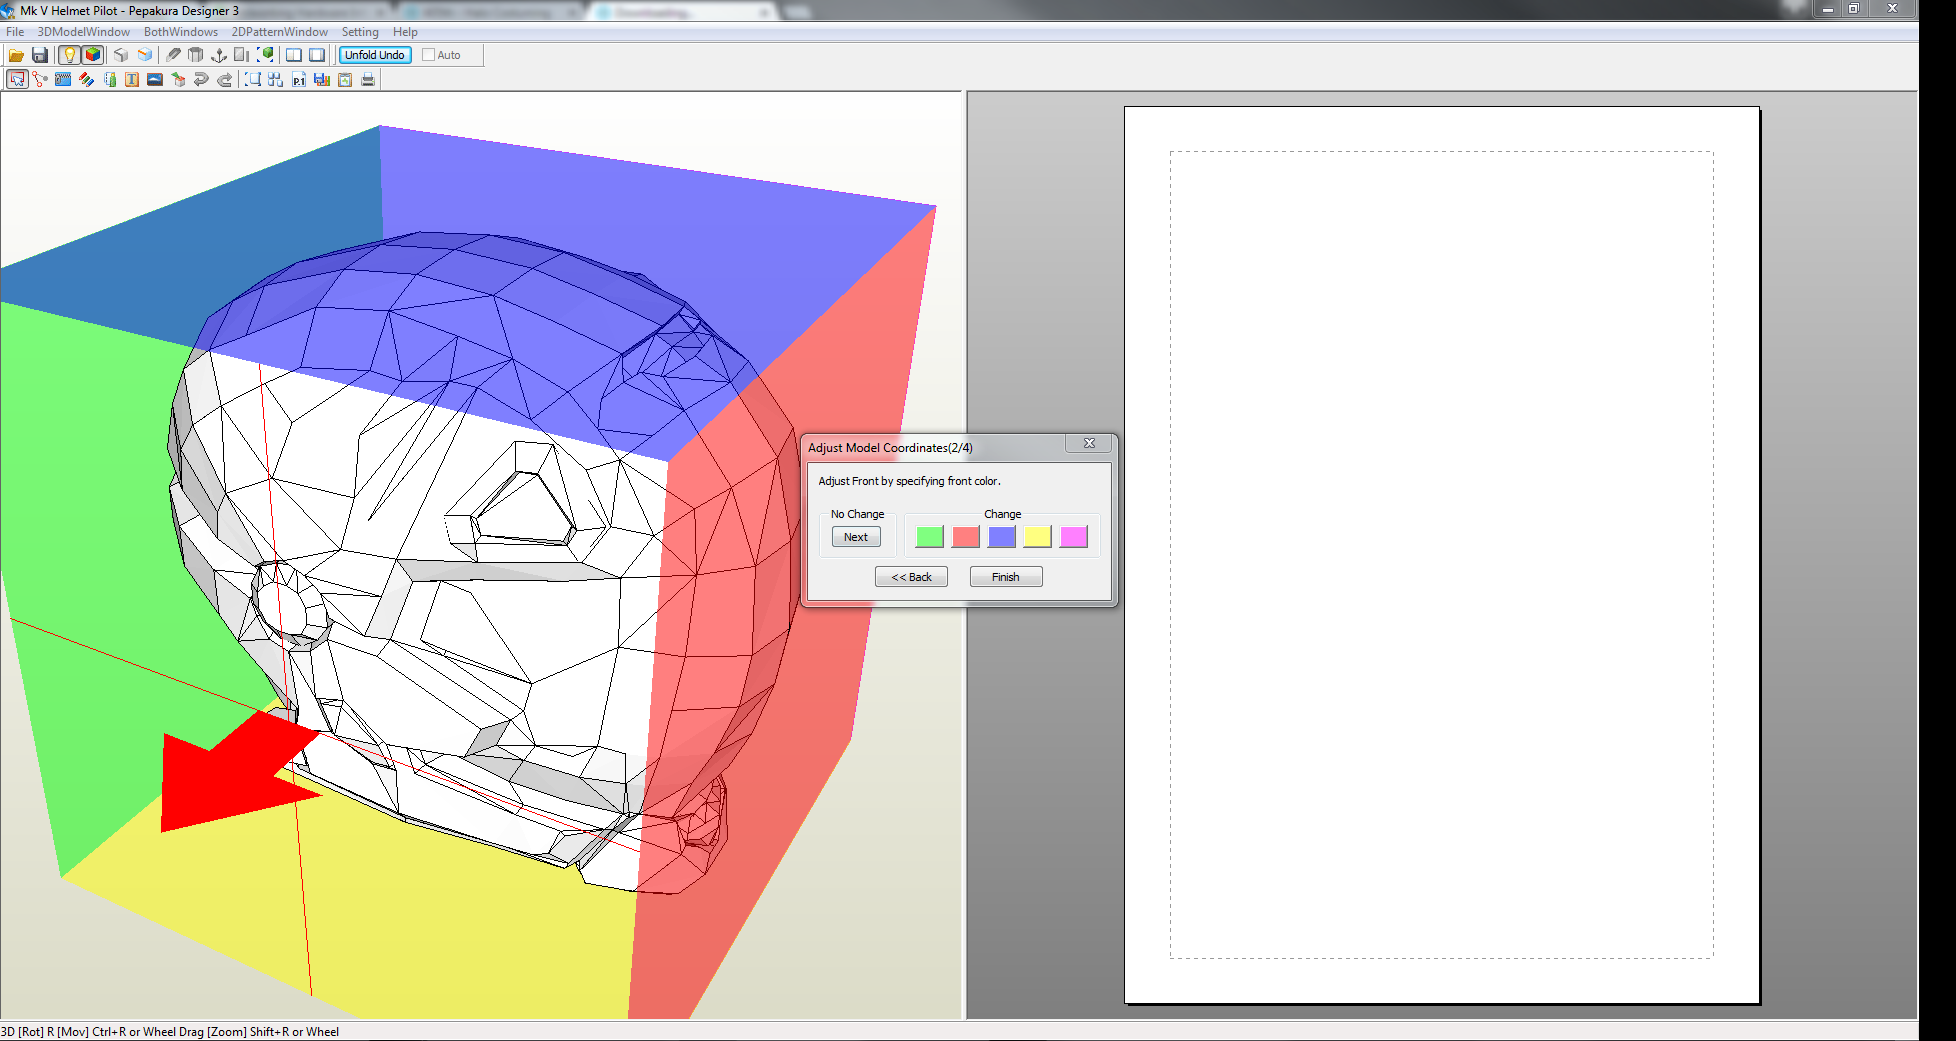Close the Adjust Model Coordinates dialog

(1089, 444)
